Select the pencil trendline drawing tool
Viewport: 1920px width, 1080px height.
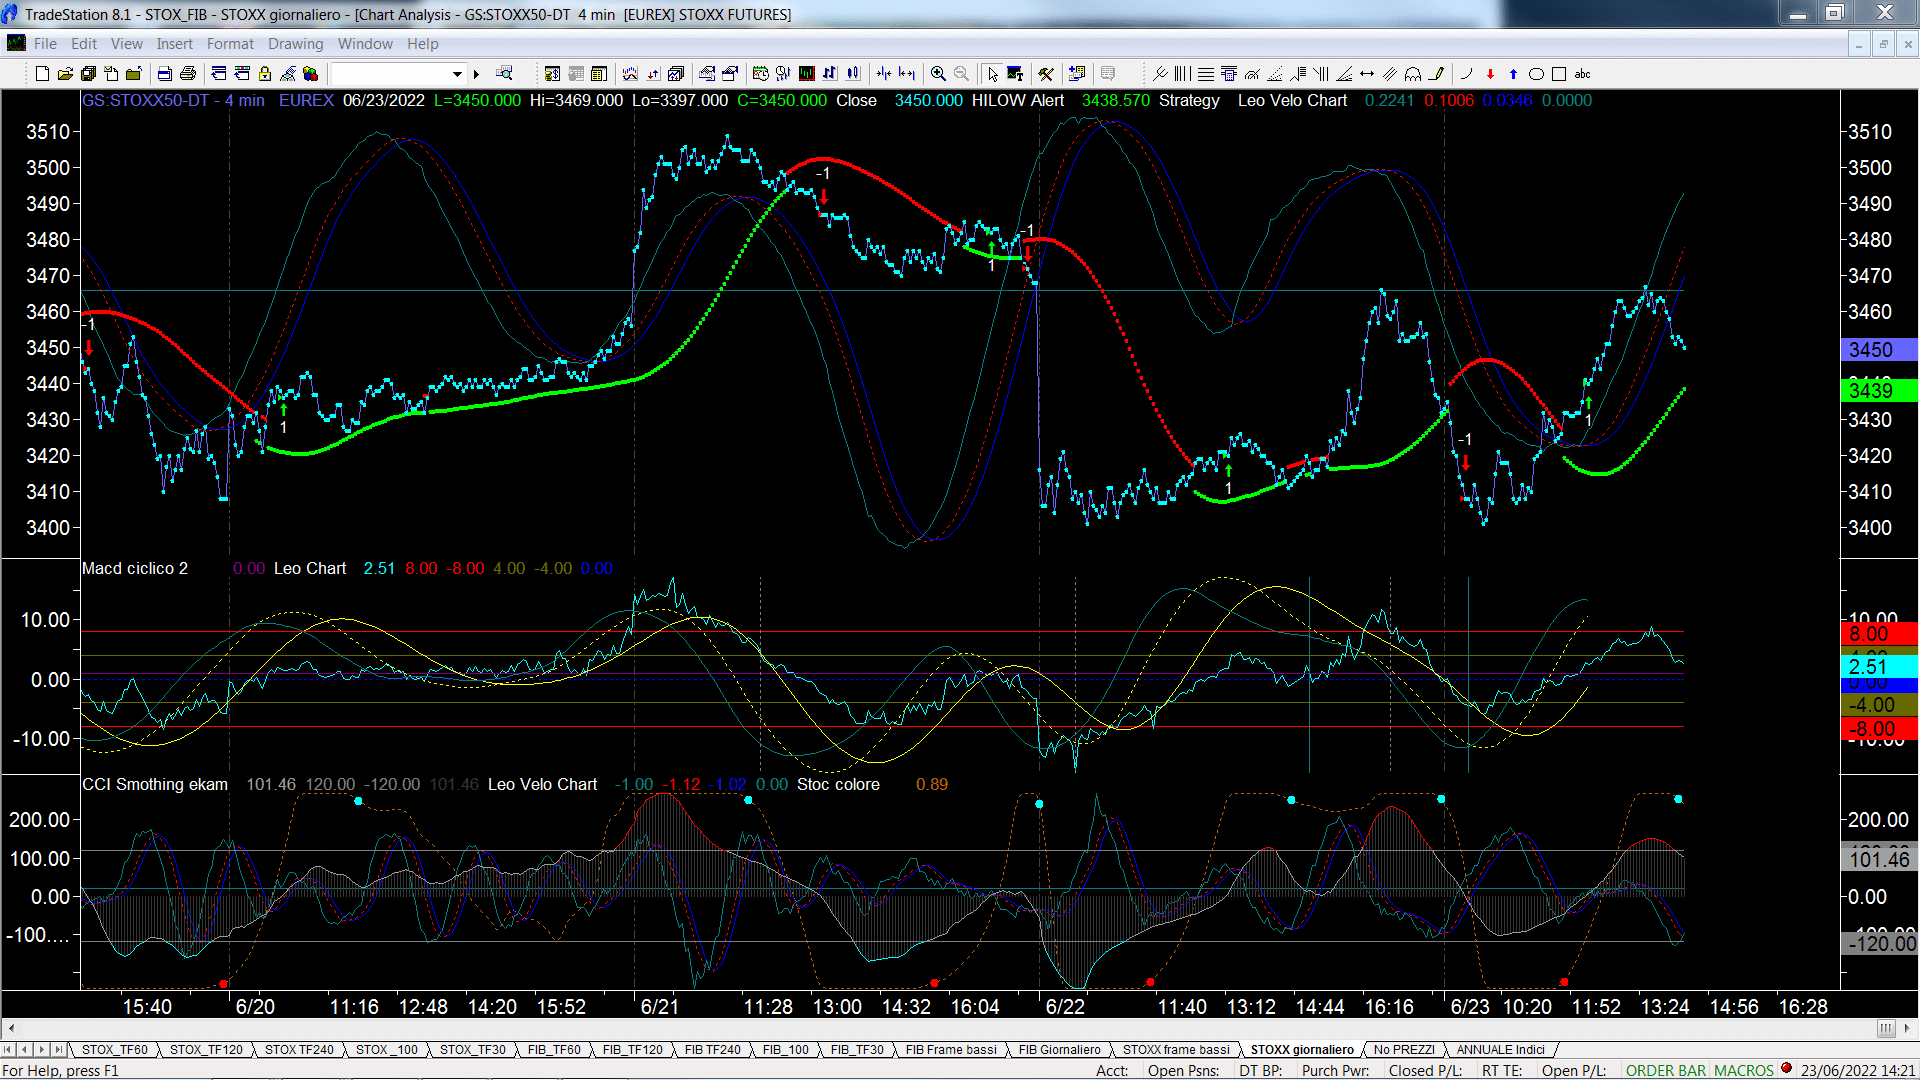[x=1436, y=74]
